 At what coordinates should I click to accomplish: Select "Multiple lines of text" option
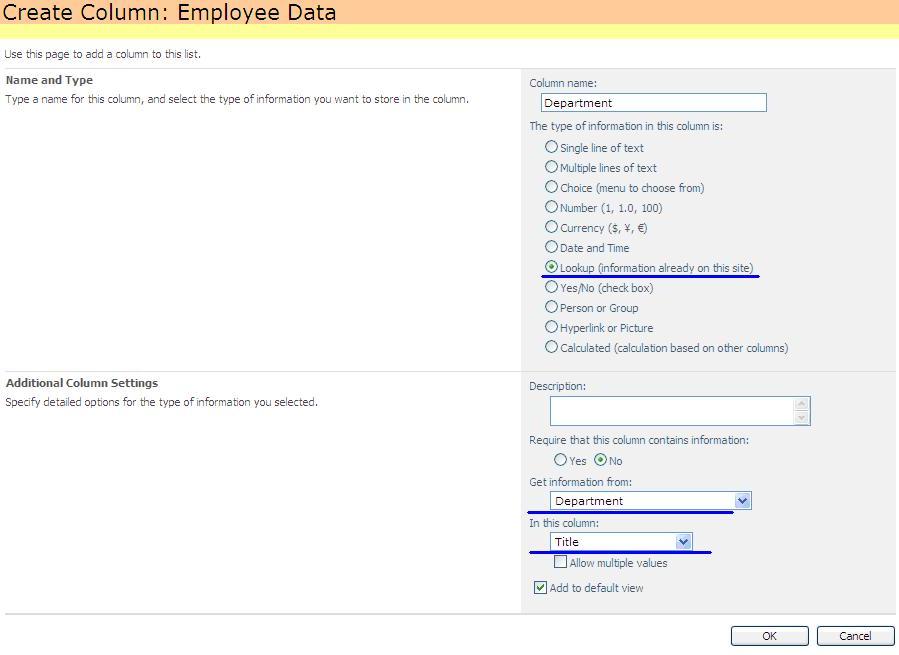[551, 167]
